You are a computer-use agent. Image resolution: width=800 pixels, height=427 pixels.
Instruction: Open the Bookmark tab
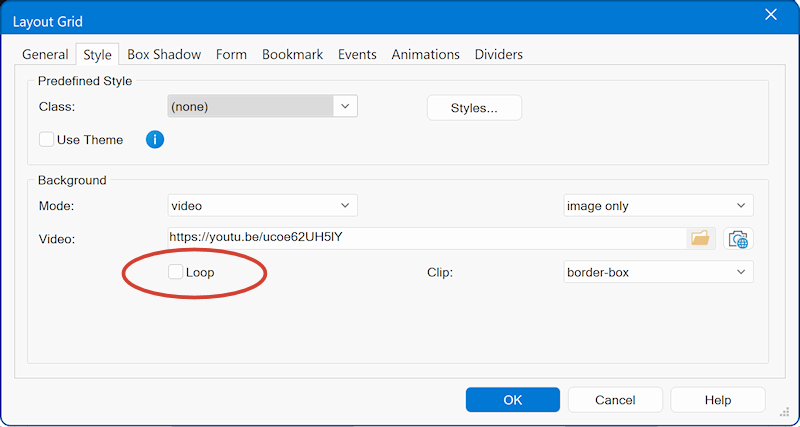click(x=292, y=55)
